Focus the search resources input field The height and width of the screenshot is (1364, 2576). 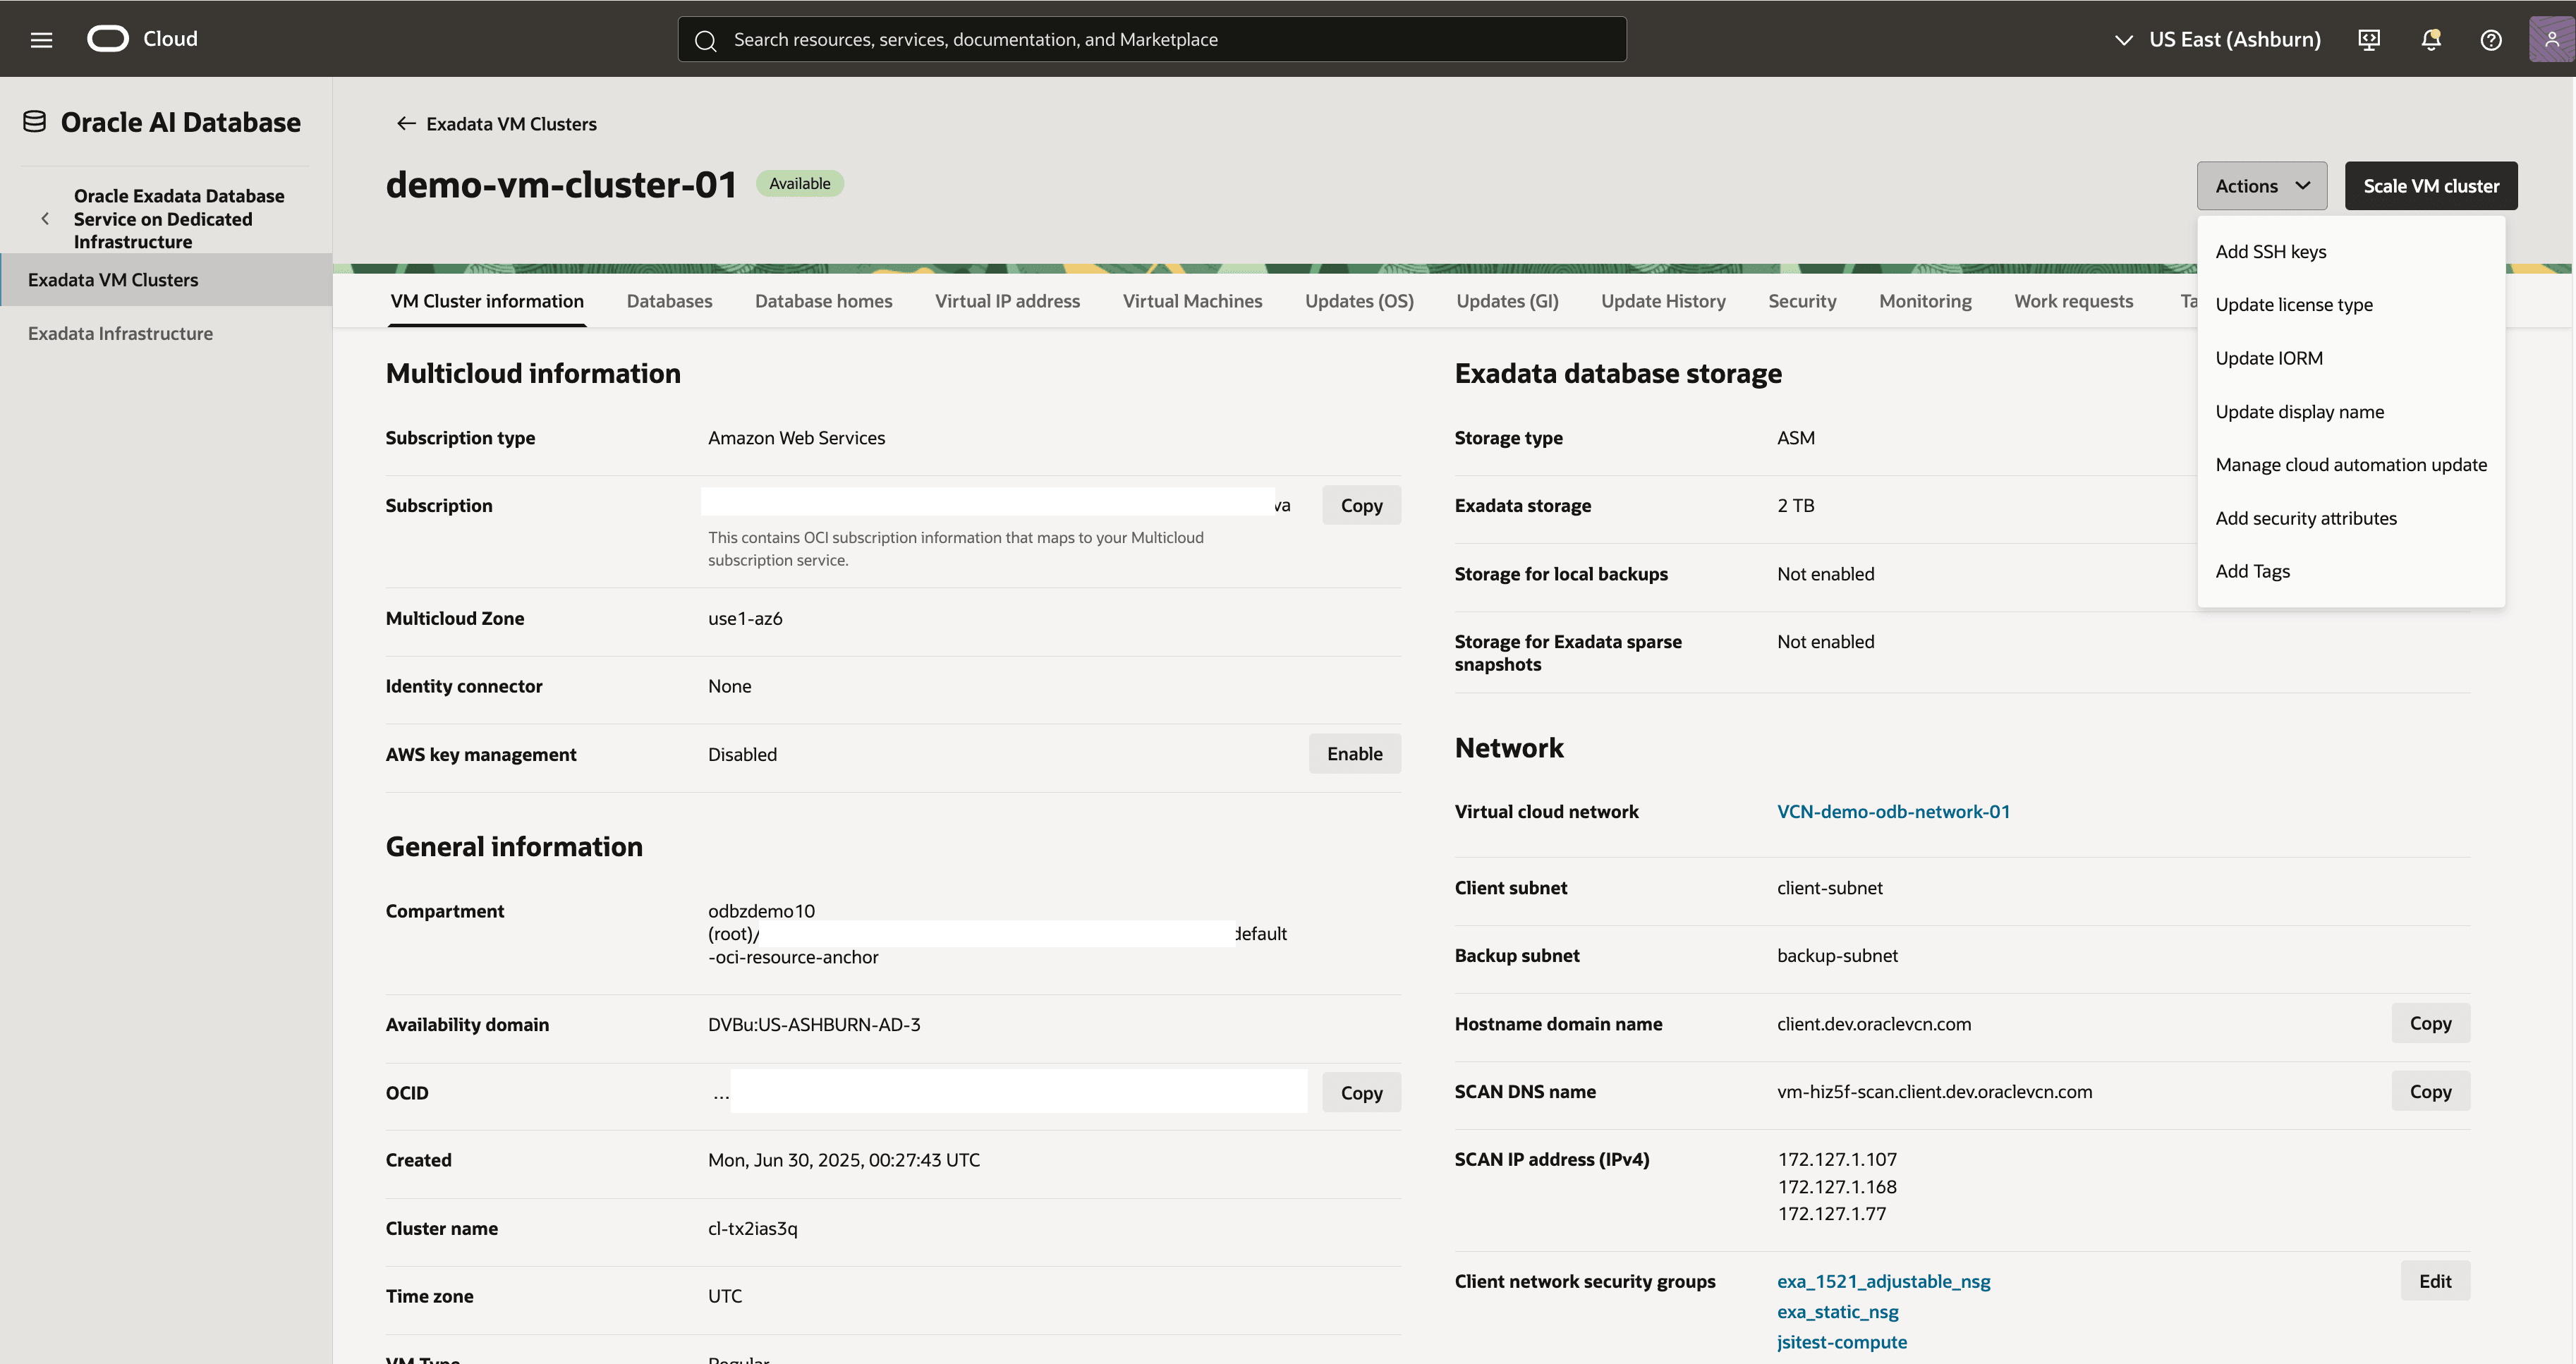1152,39
